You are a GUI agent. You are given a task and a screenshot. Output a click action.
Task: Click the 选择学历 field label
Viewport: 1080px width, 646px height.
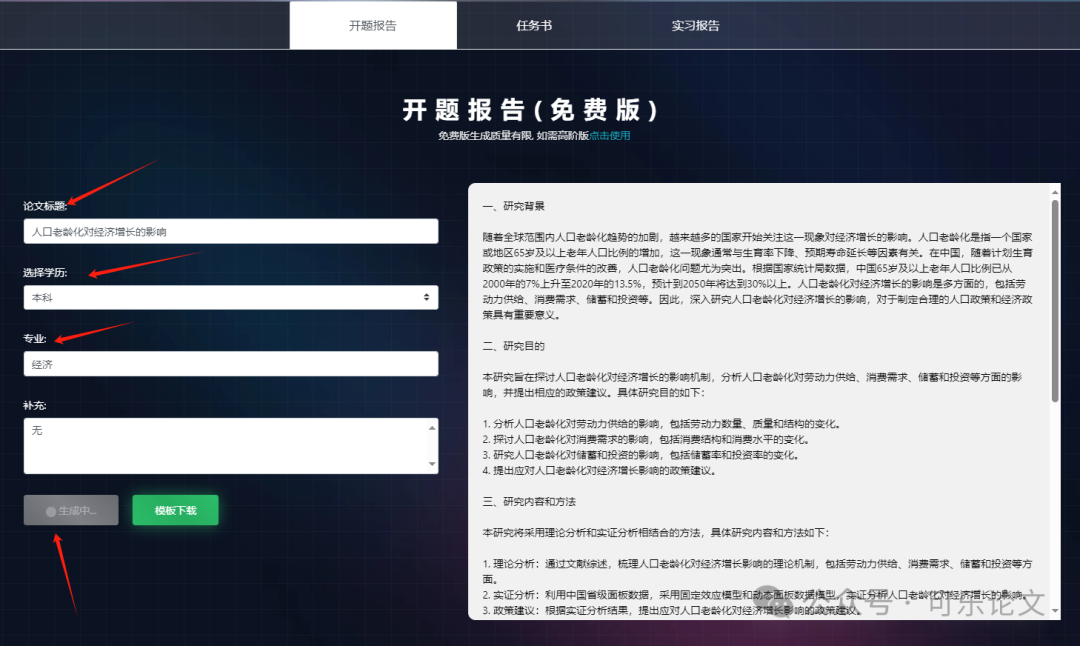(45, 273)
